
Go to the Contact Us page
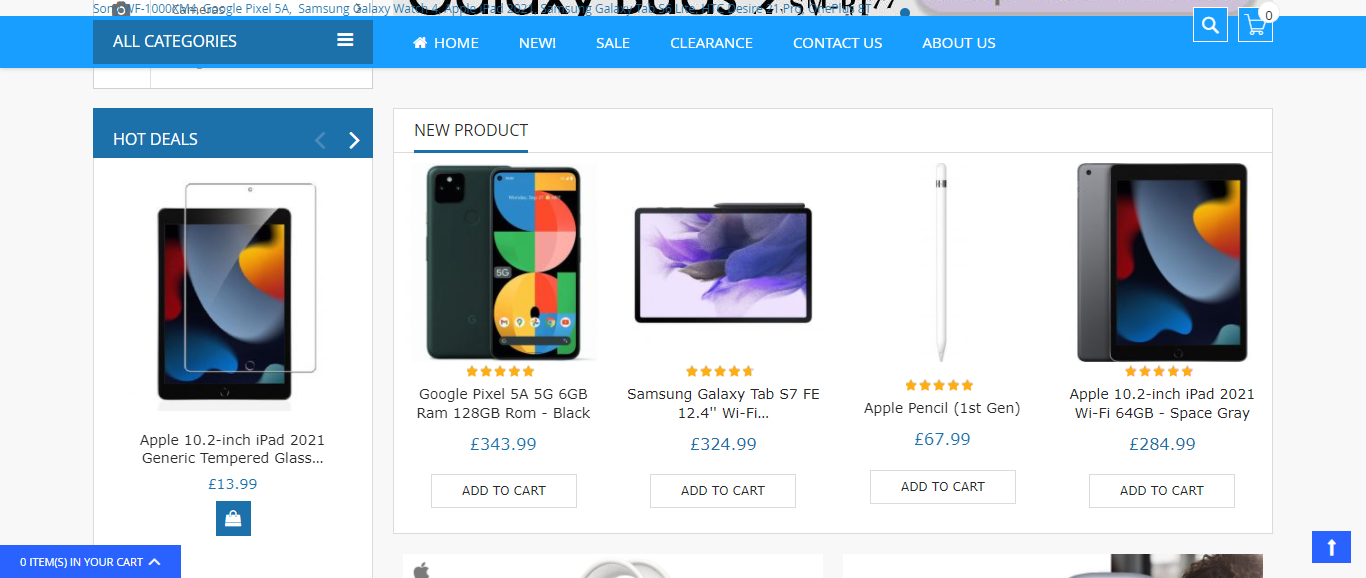tap(837, 43)
